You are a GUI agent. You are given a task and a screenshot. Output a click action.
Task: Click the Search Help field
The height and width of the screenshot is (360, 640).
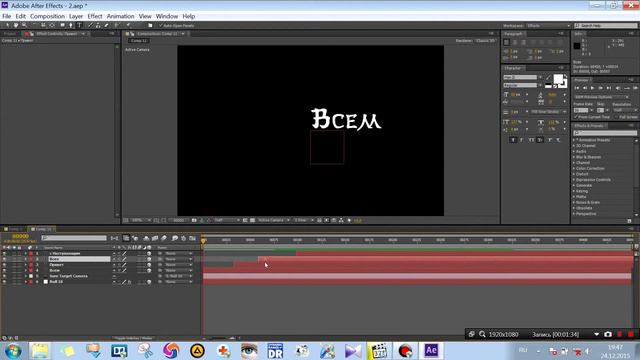[606, 25]
